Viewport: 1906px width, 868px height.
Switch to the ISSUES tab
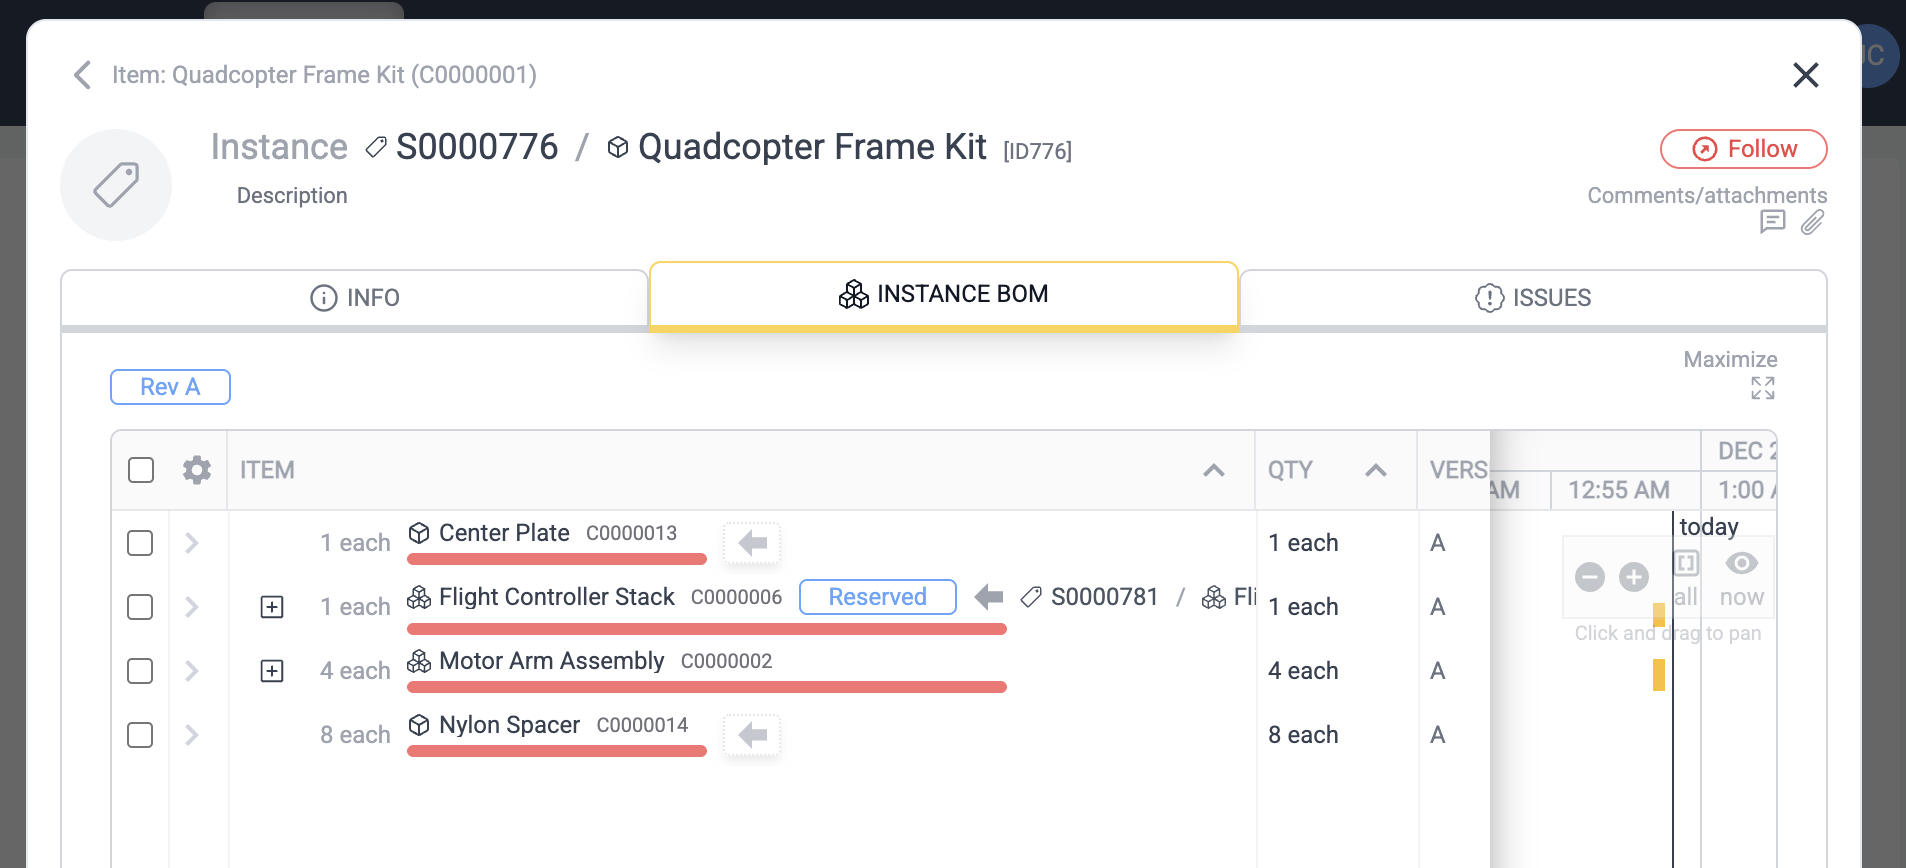[1533, 297]
